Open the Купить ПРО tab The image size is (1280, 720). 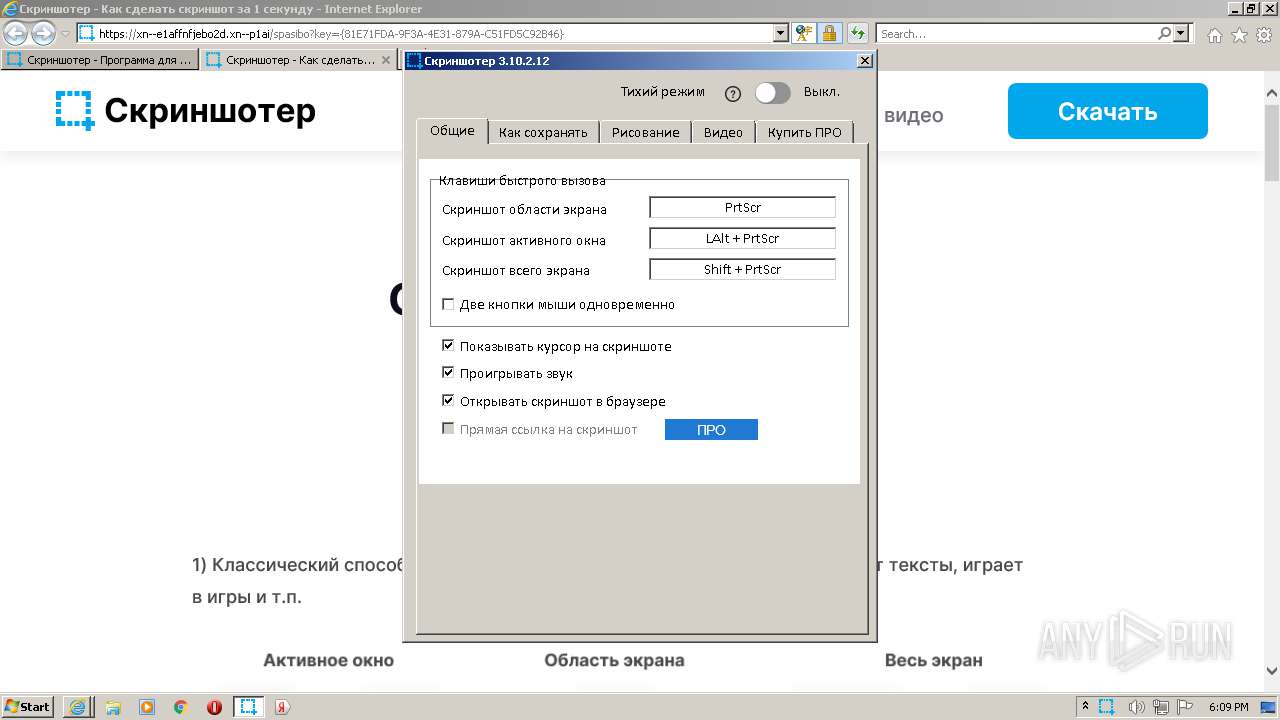click(805, 132)
